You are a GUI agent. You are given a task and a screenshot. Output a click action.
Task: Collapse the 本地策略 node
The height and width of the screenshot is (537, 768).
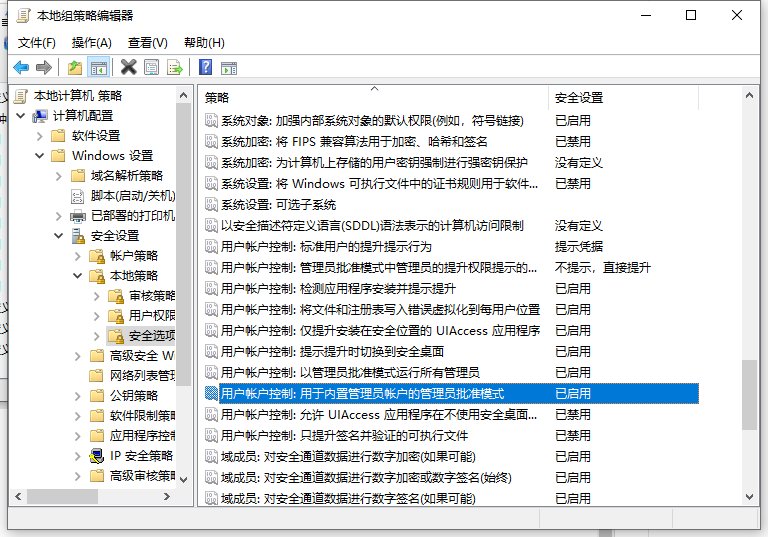[77, 276]
